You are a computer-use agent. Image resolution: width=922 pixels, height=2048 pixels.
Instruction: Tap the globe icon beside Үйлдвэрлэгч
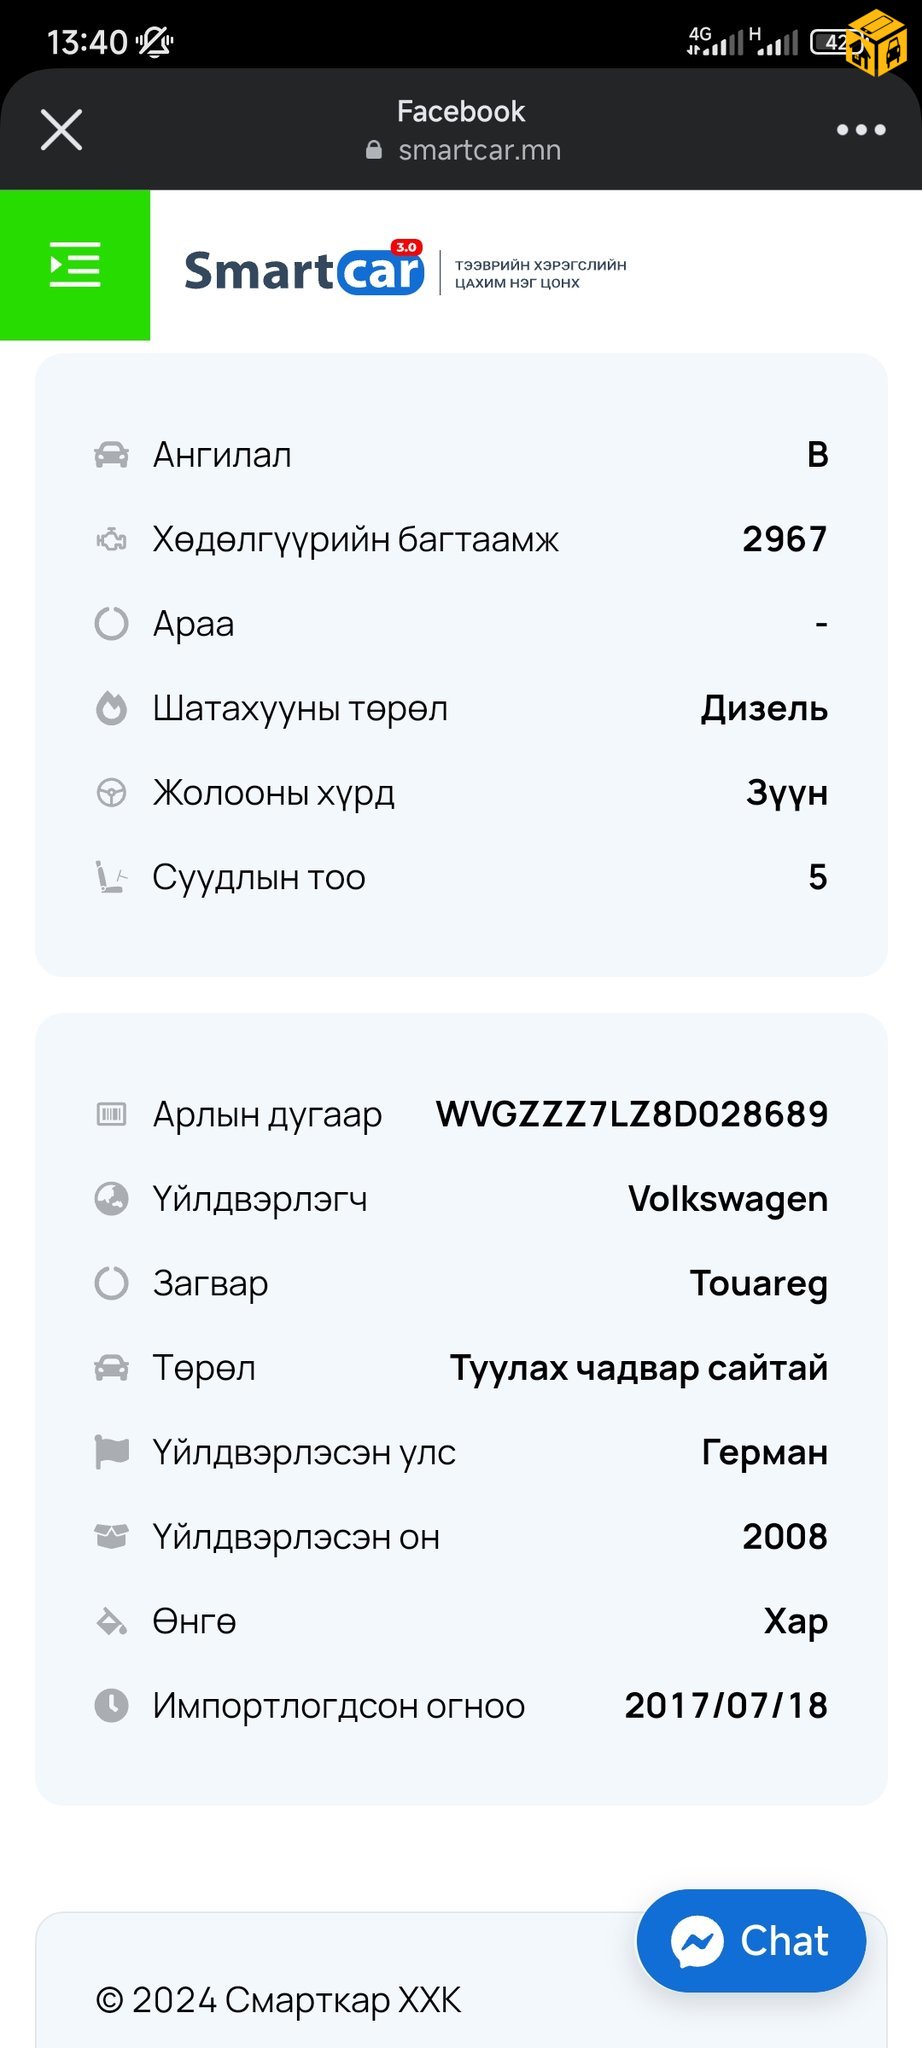point(111,1198)
